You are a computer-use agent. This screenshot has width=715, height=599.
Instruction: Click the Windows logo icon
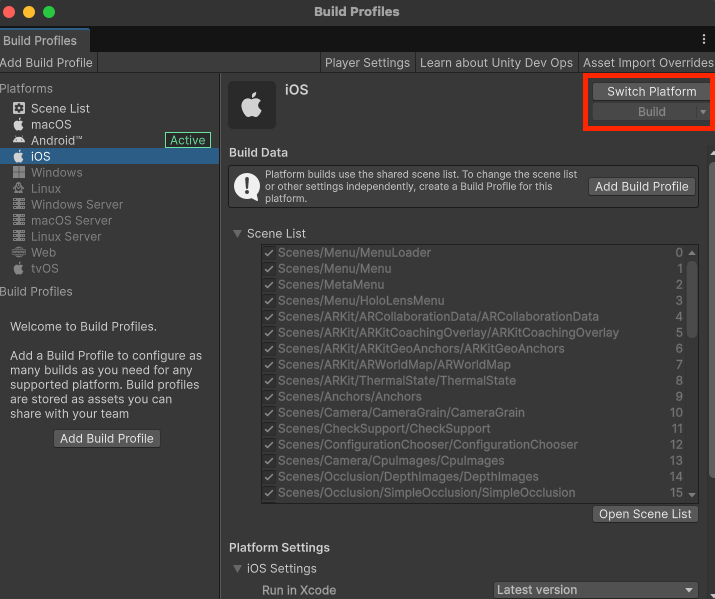point(19,172)
